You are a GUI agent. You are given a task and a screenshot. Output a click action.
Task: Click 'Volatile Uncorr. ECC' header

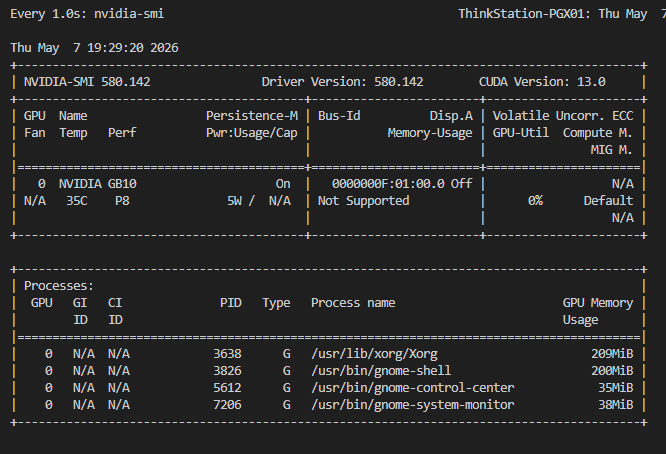point(563,116)
